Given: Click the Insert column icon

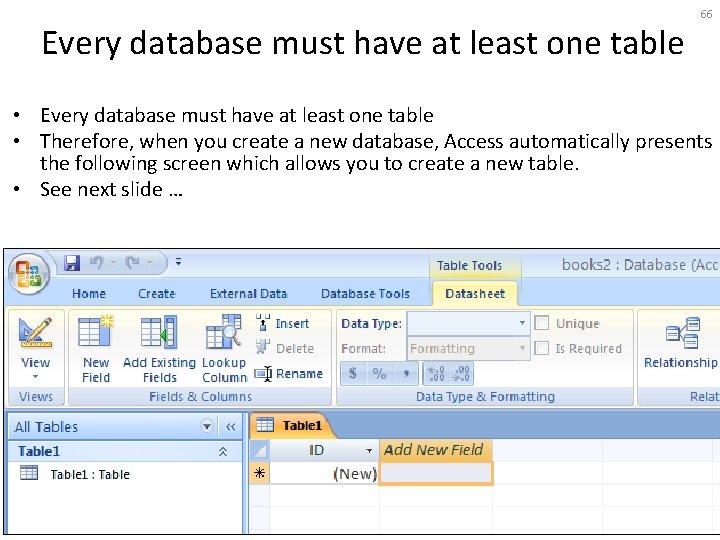Looking at the screenshot, I should point(263,323).
